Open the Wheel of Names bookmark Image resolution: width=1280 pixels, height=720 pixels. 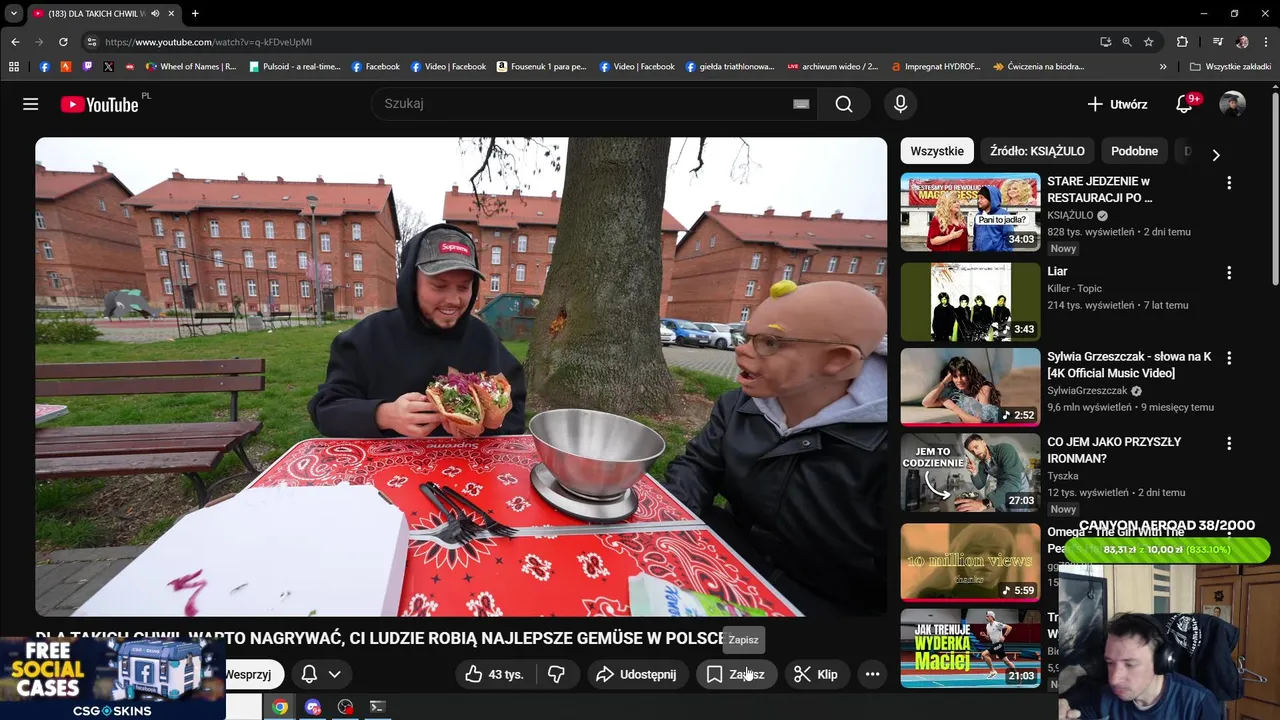tap(191, 67)
